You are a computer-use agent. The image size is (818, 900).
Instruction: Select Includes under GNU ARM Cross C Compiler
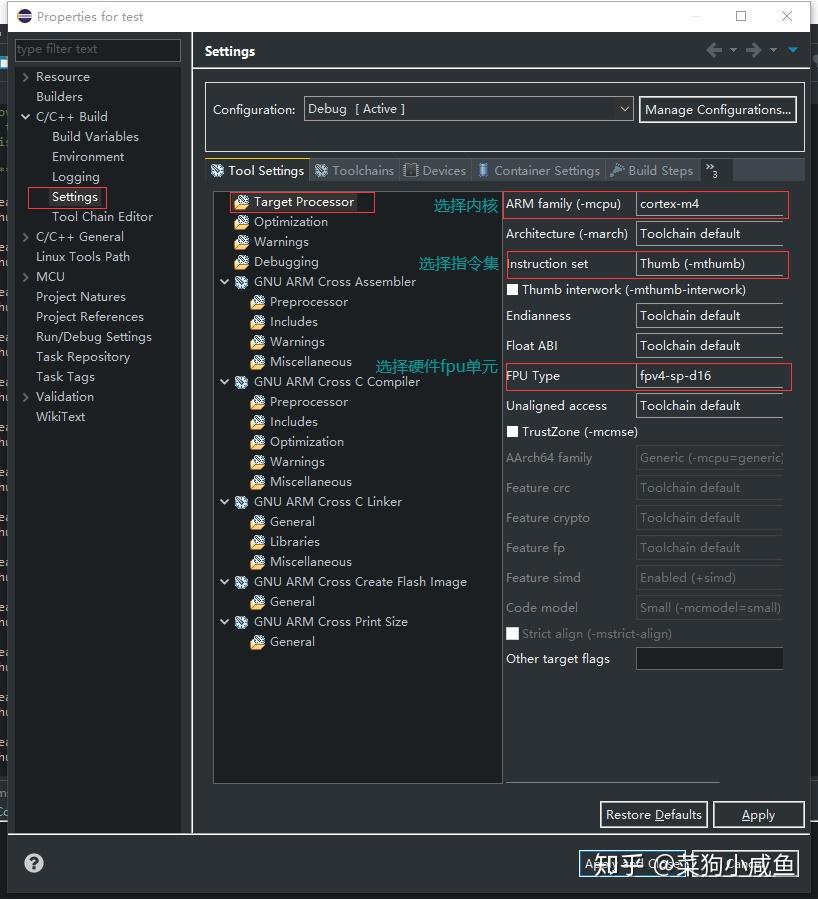coord(292,421)
